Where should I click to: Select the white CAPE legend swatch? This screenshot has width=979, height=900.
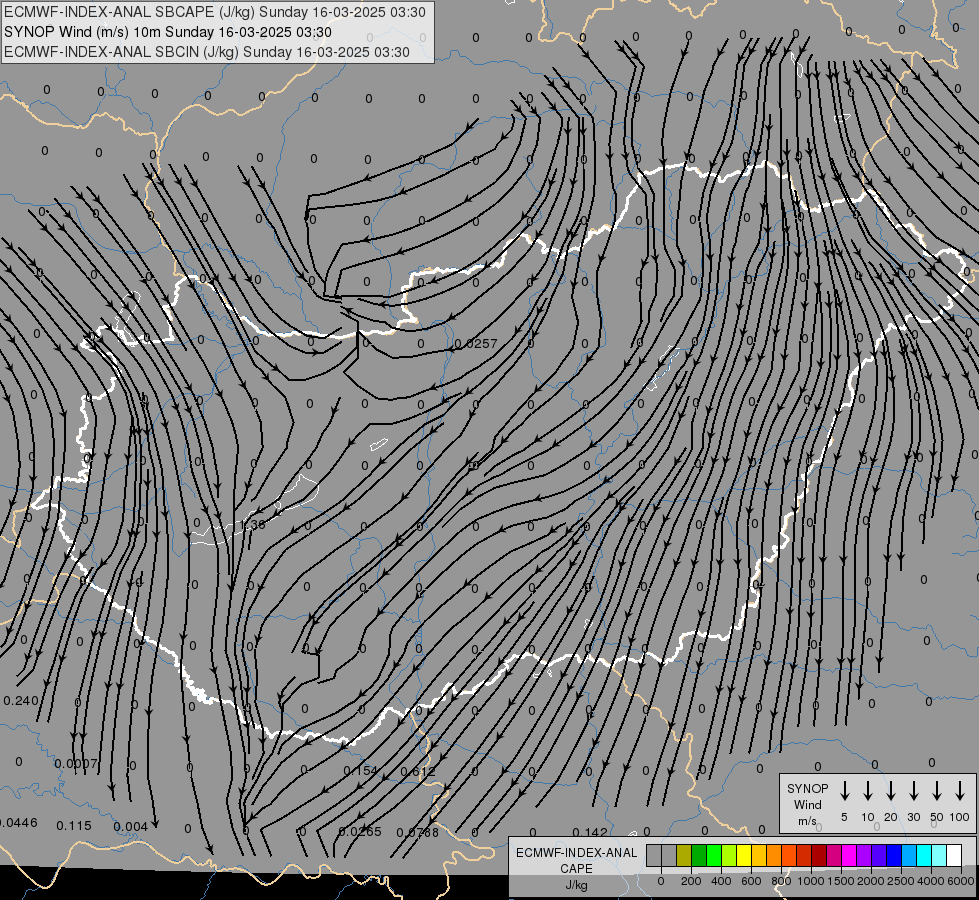click(954, 855)
